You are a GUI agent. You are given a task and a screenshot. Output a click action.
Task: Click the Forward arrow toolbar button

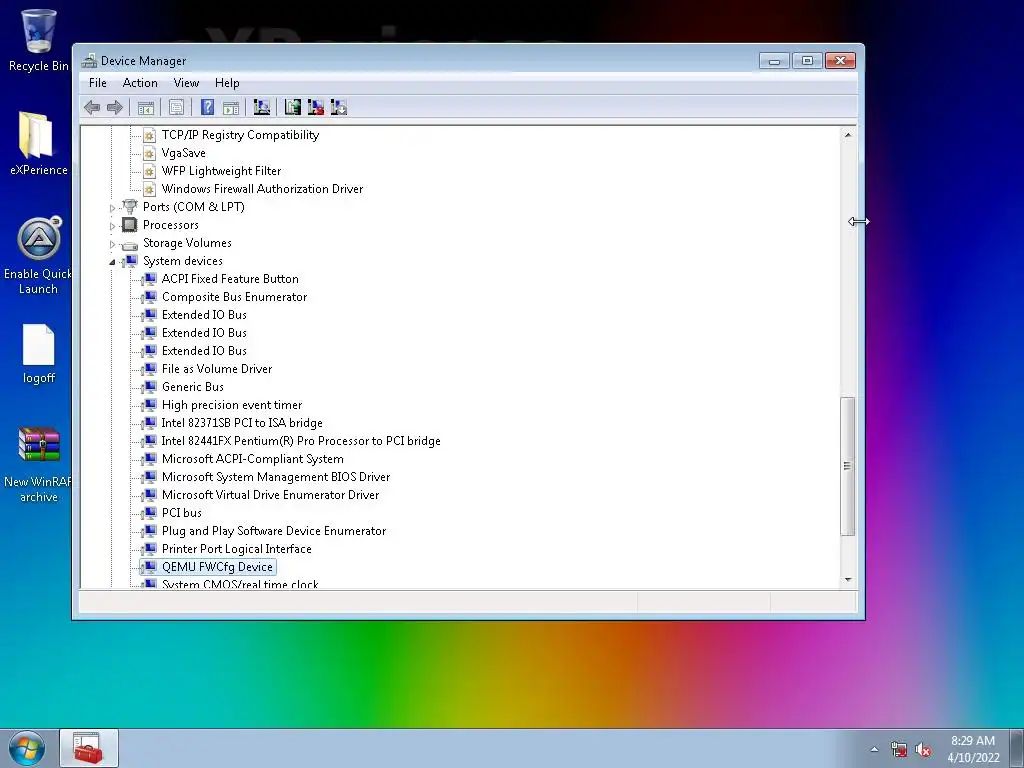coord(115,107)
